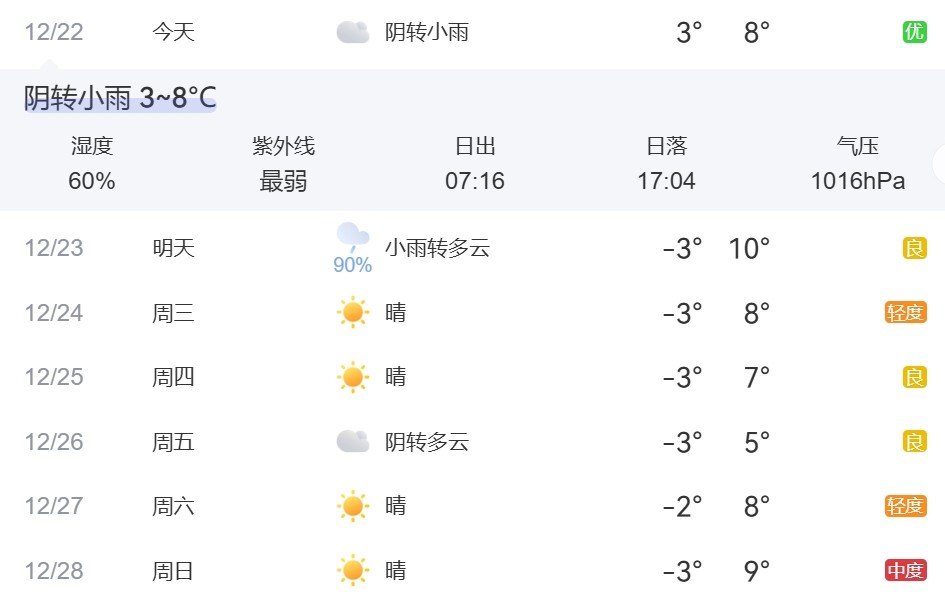This screenshot has width=945, height=598.
Task: Click the red 中度 pollution badge
Action: click(905, 571)
